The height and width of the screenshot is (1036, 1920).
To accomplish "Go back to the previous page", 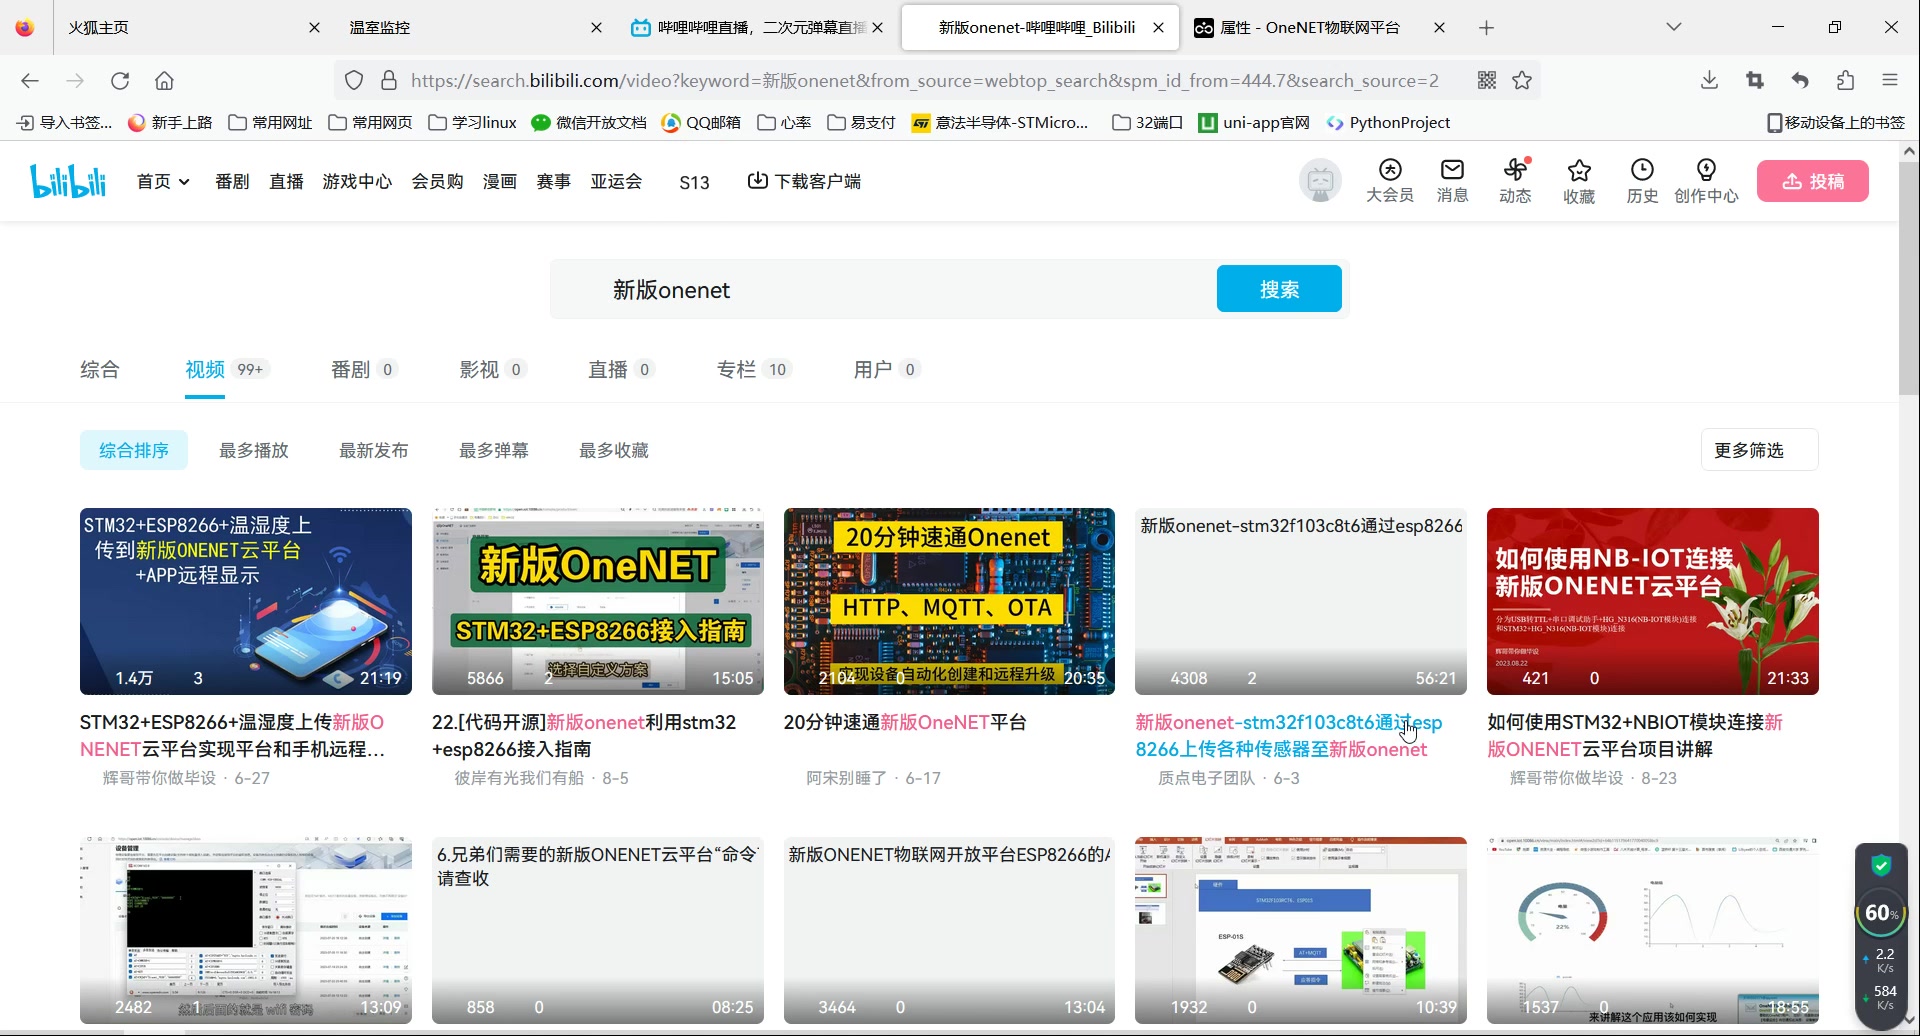I will 30,81.
